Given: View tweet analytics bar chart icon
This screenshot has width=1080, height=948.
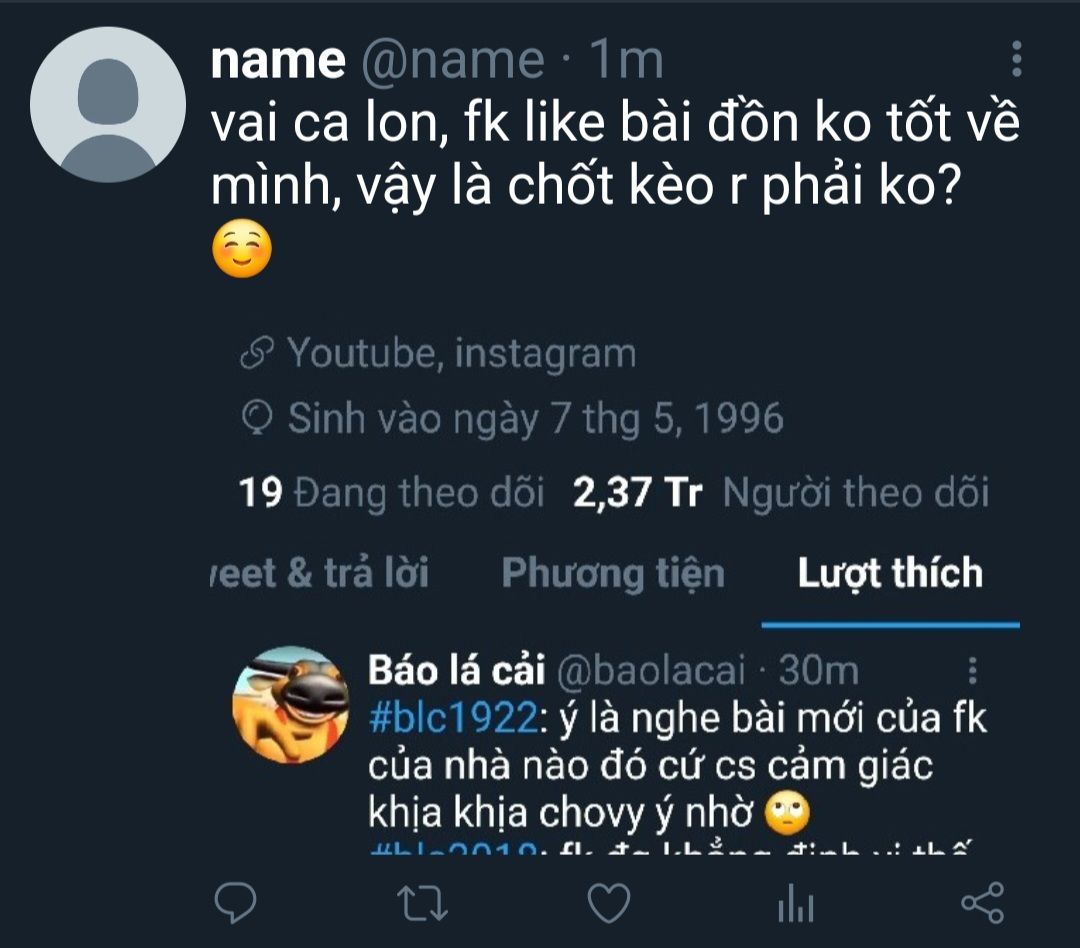Looking at the screenshot, I should (x=795, y=905).
